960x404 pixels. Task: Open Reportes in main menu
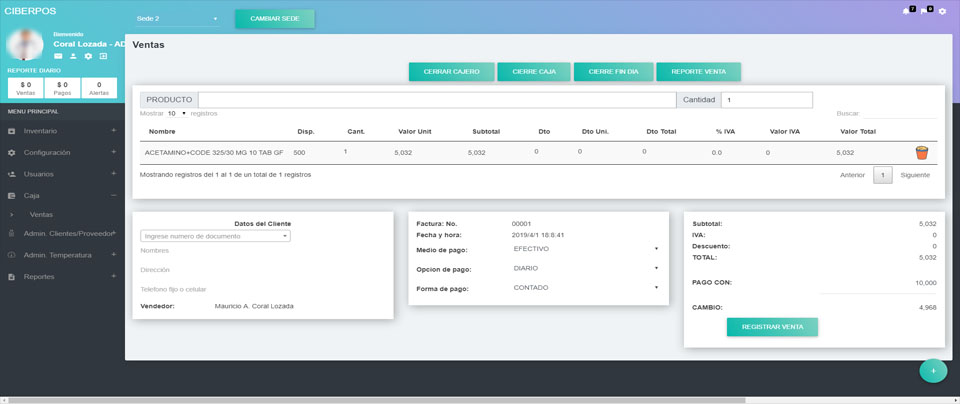pos(39,277)
